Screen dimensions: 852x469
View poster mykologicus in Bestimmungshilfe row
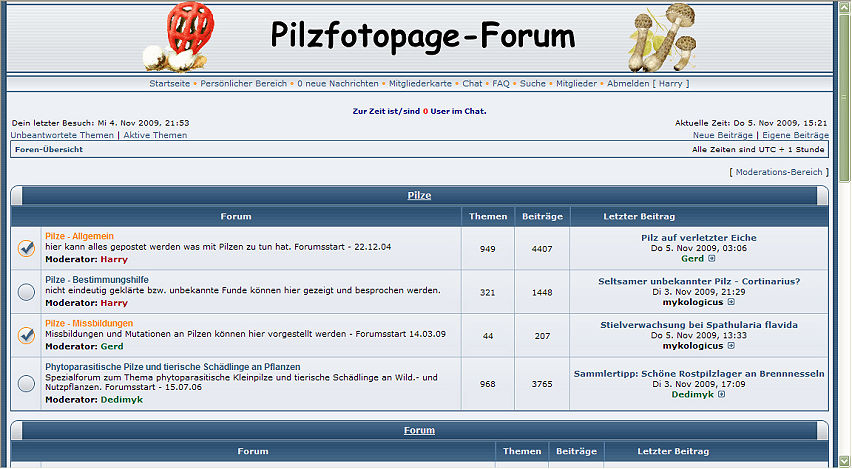(x=693, y=302)
